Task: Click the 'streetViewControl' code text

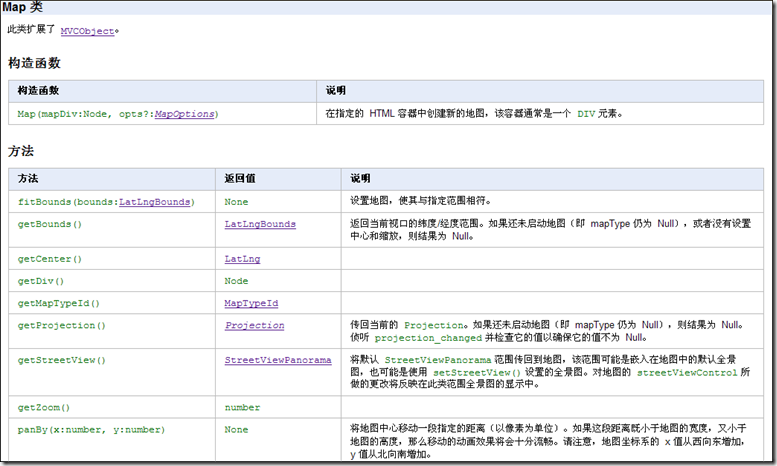Action: tap(687, 372)
